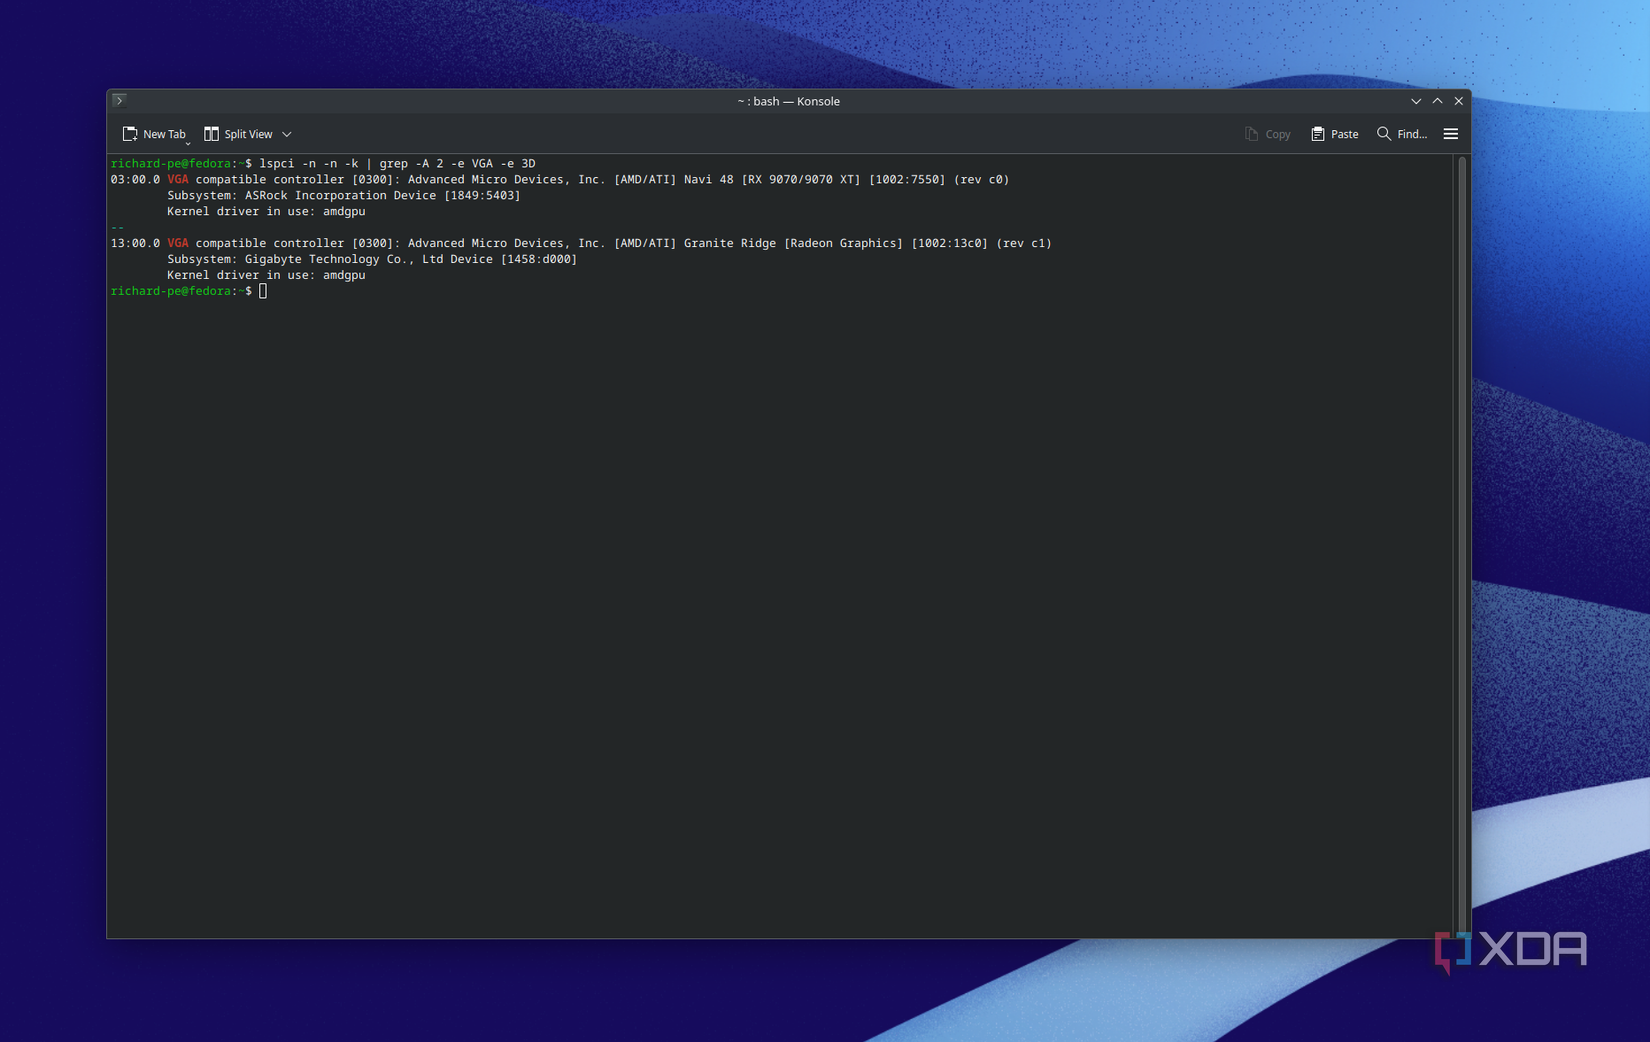Viewport: 1650px width, 1042px height.
Task: Click the Copy pages icon in the toolbar
Action: tap(1251, 133)
